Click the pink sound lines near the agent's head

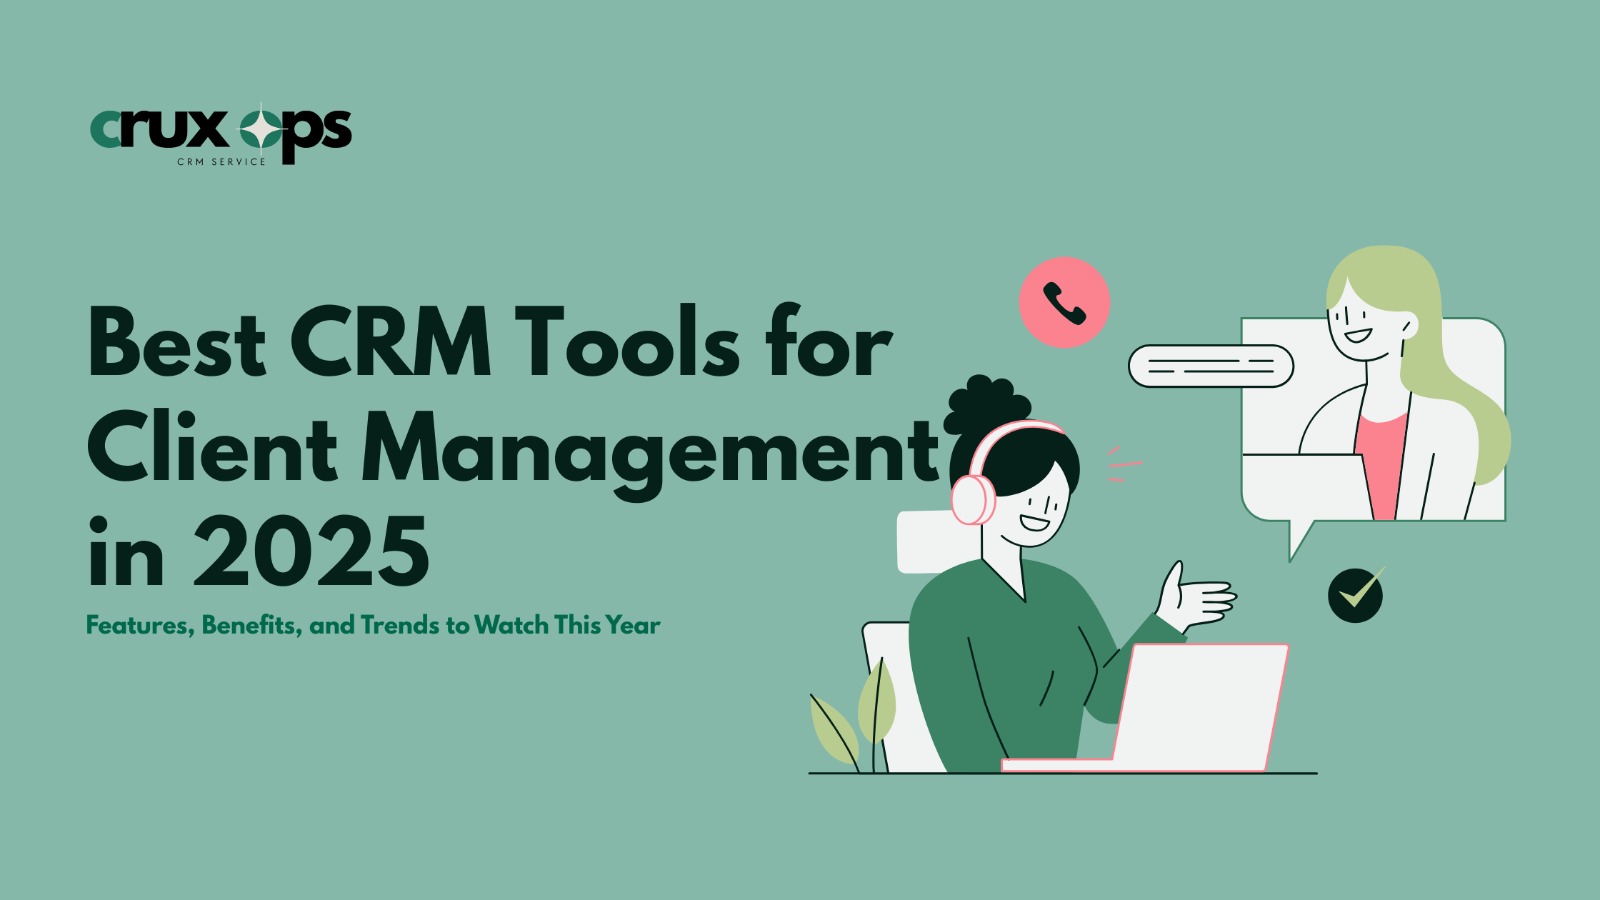1122,463
